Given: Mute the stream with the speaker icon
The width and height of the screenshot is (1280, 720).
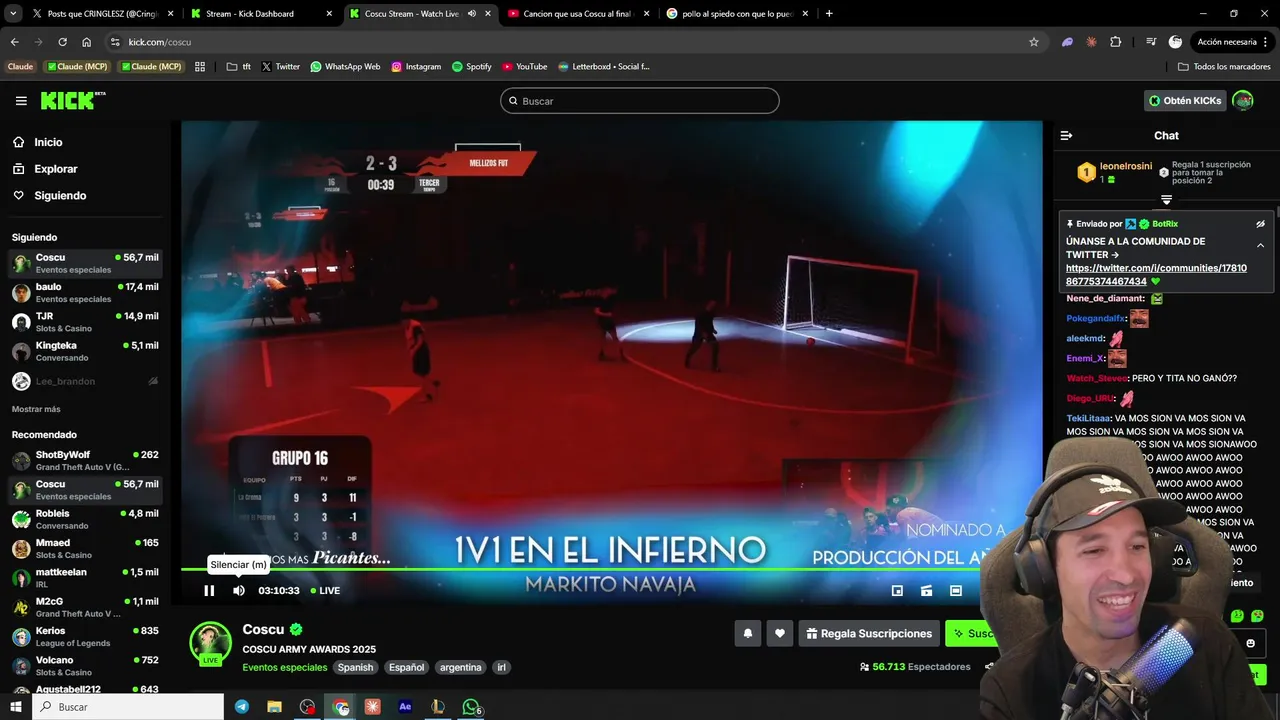Looking at the screenshot, I should (239, 591).
